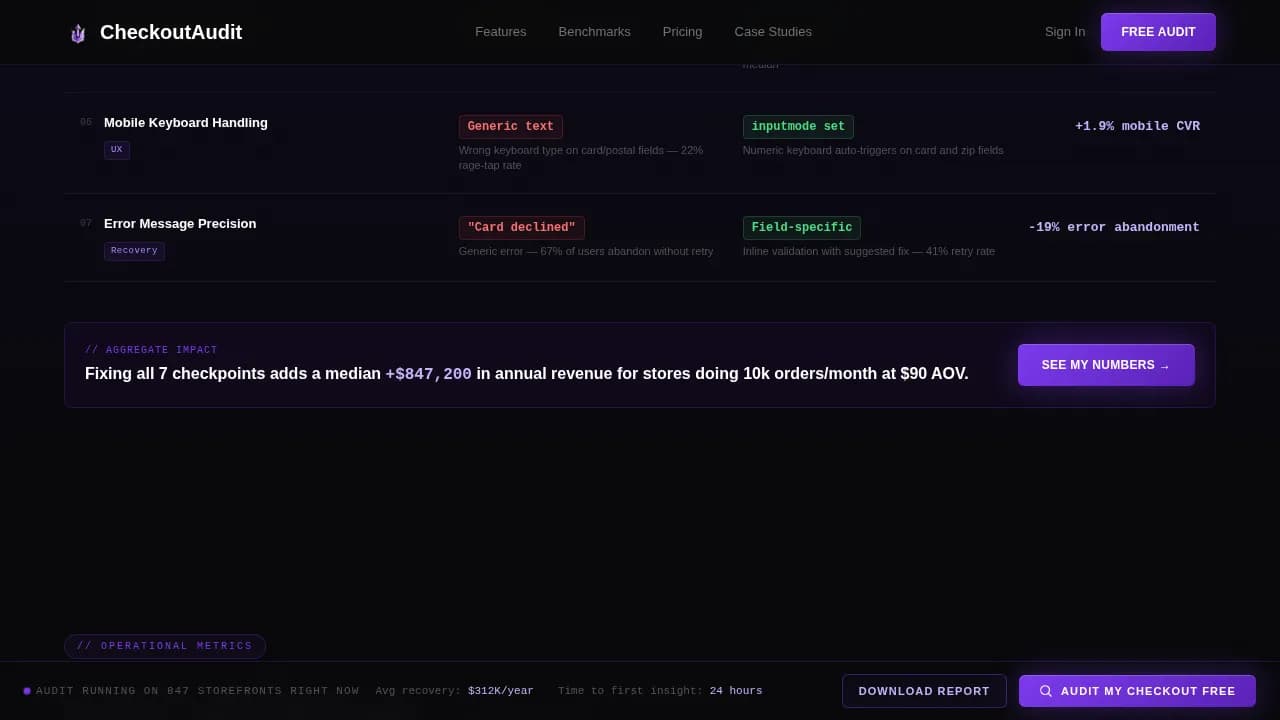Click the audit running on 847 storefronts text
The width and height of the screenshot is (1280, 720).
(x=197, y=691)
